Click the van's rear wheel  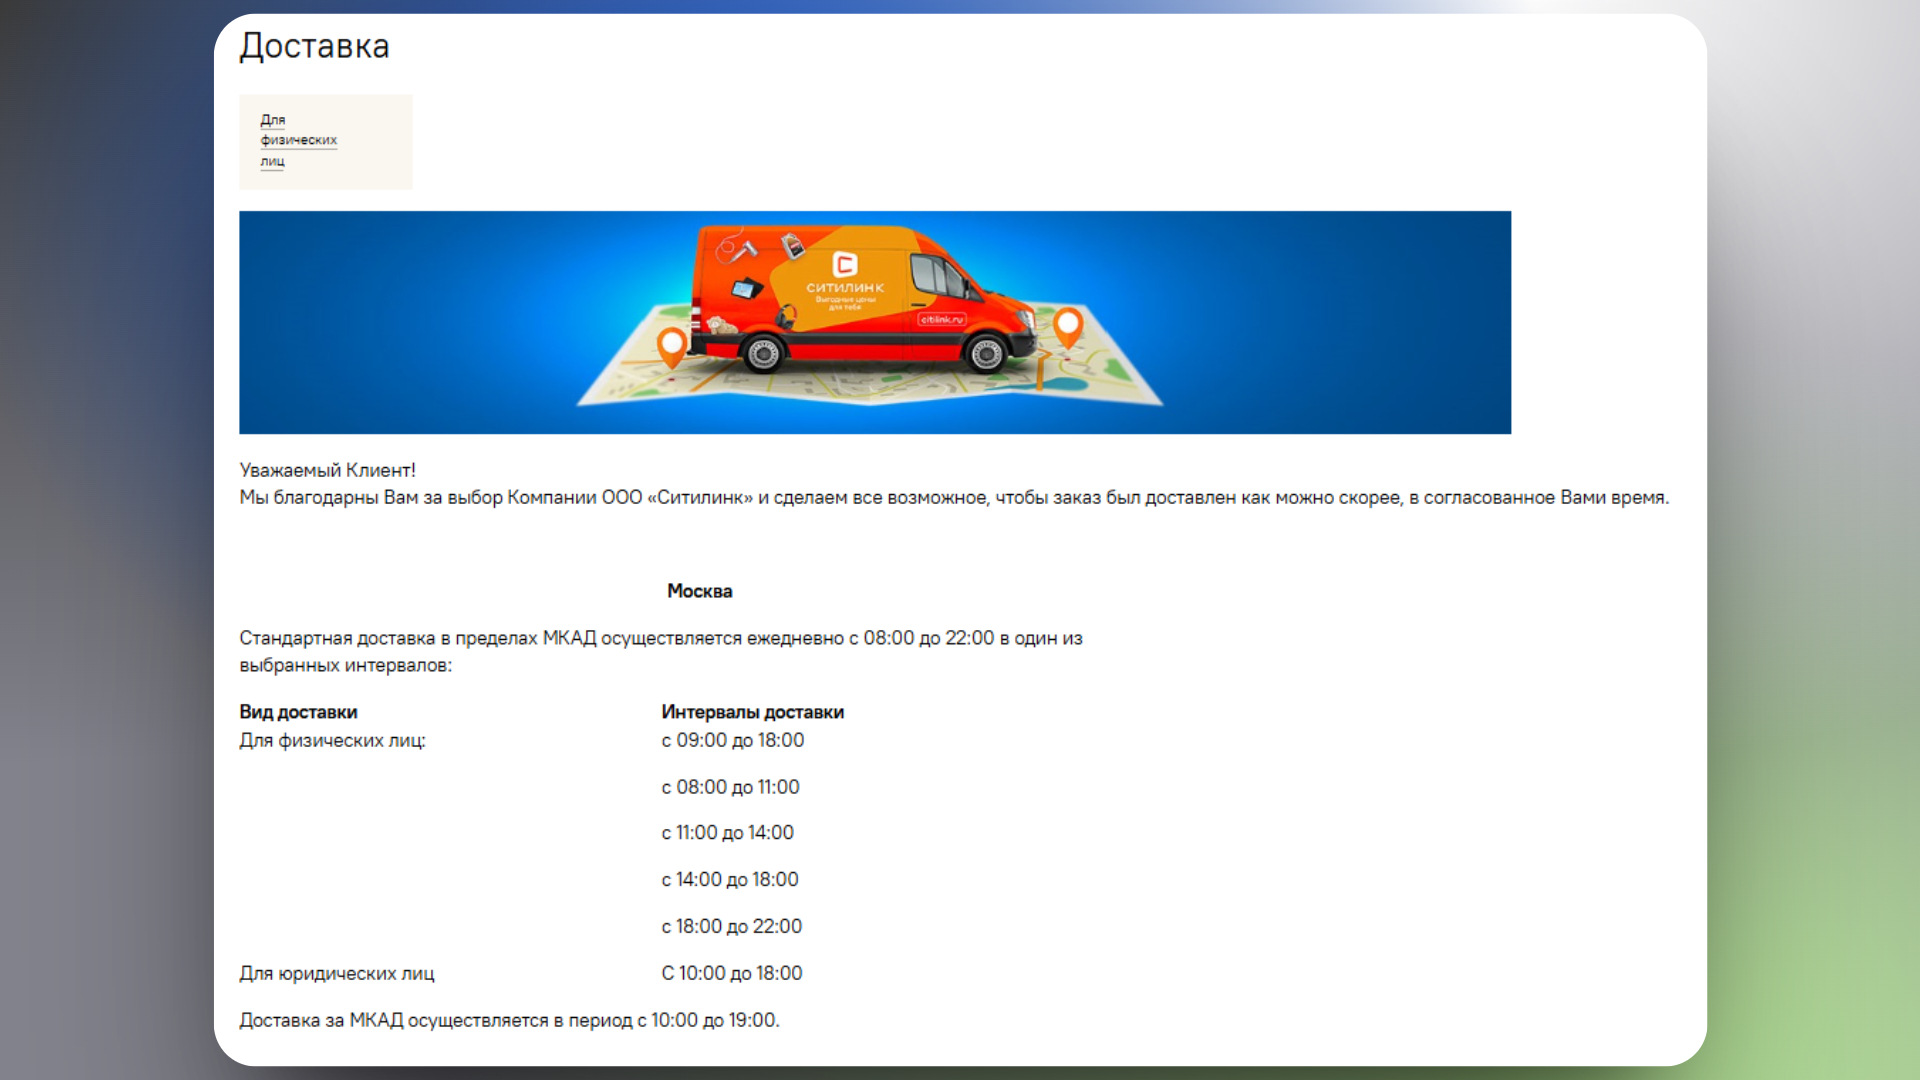[x=764, y=353]
